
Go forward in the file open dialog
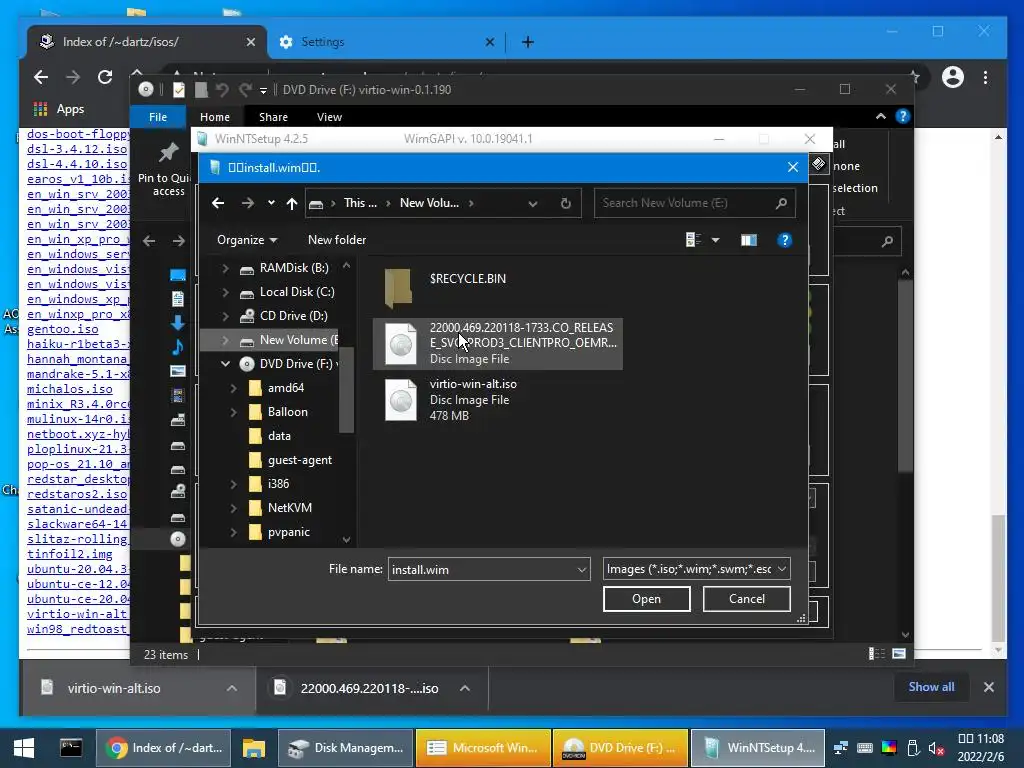coord(248,203)
